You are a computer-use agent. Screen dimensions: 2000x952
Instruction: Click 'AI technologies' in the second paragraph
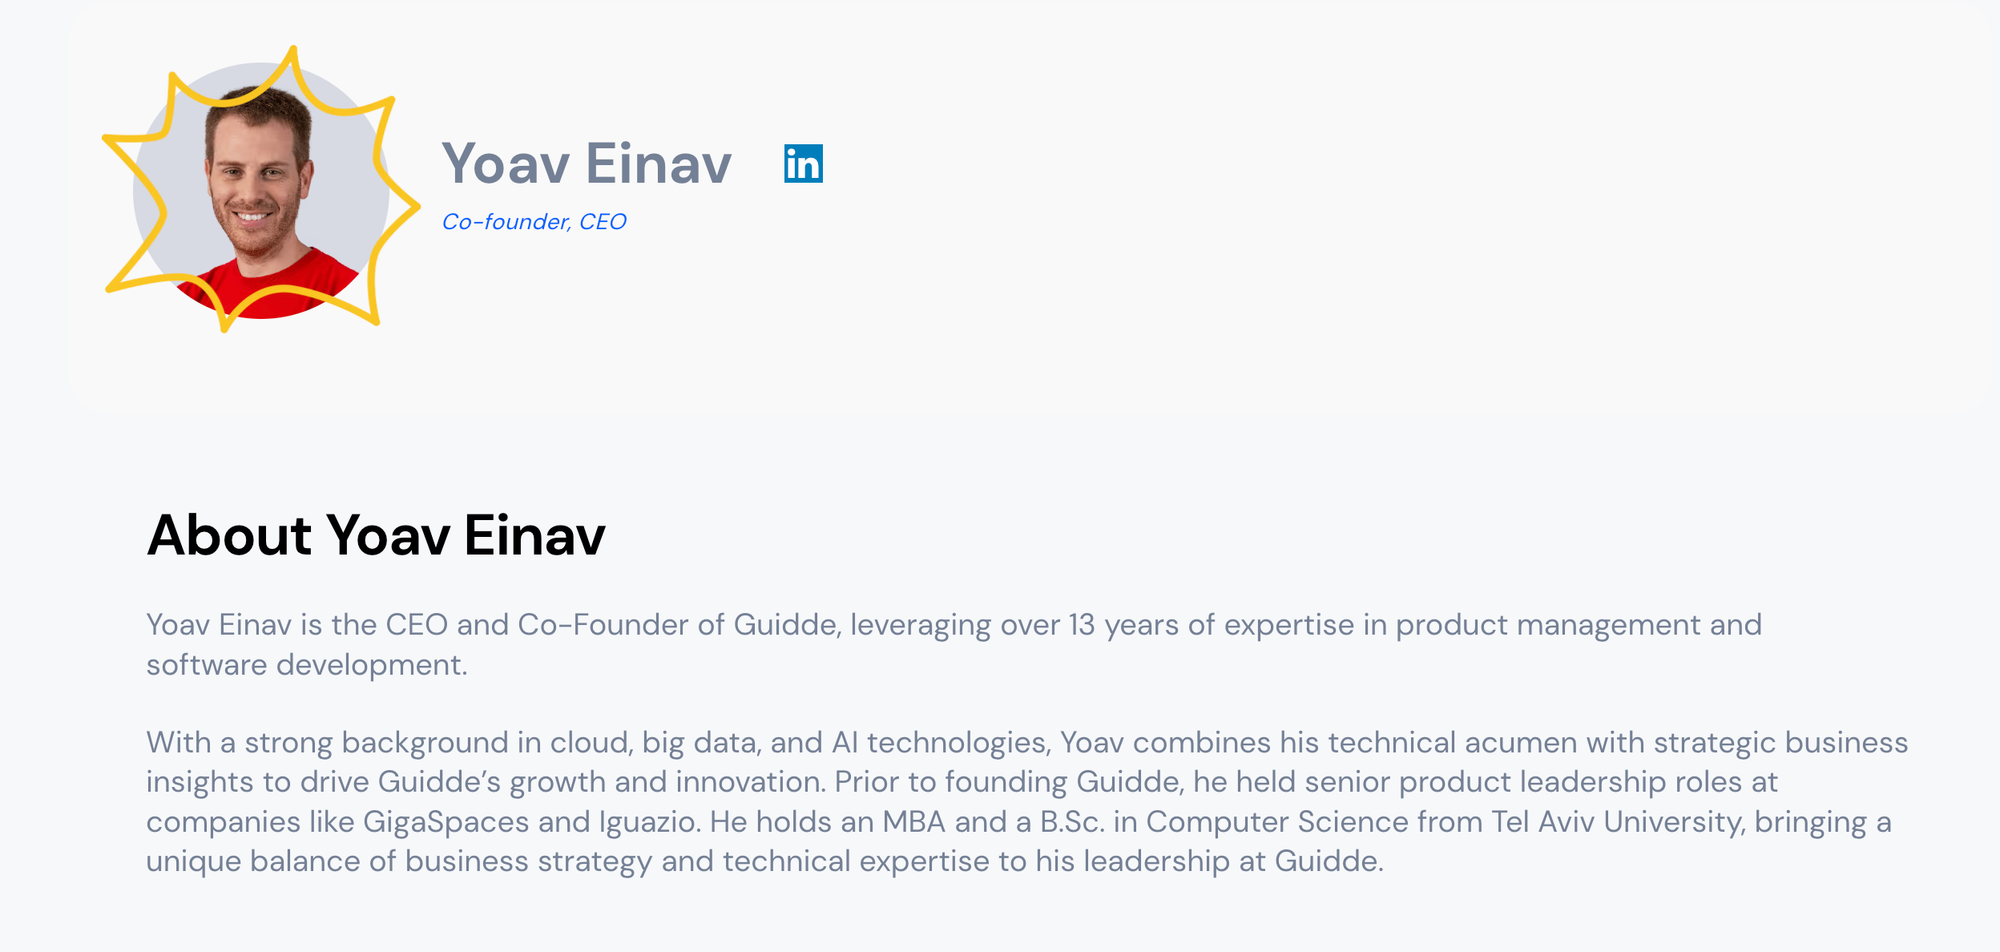tap(939, 743)
